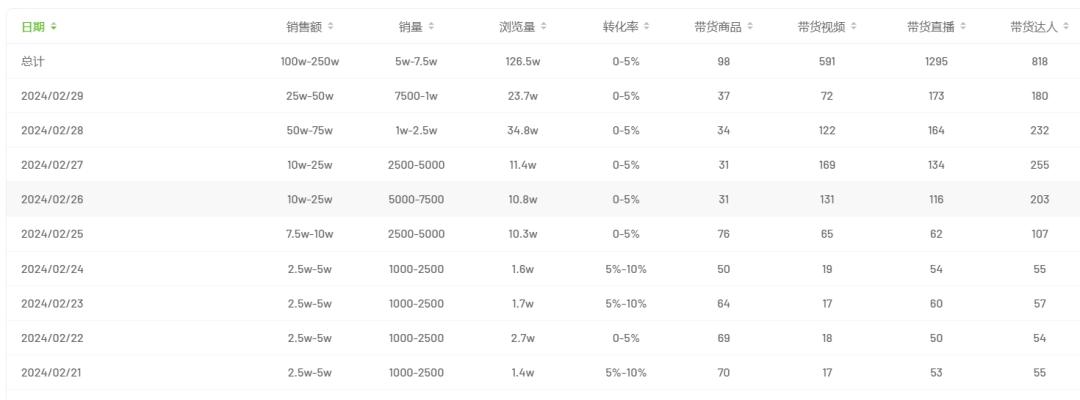Click 34.8w 浏览量 value on 02/28
1080x400 pixels.
tap(522, 130)
